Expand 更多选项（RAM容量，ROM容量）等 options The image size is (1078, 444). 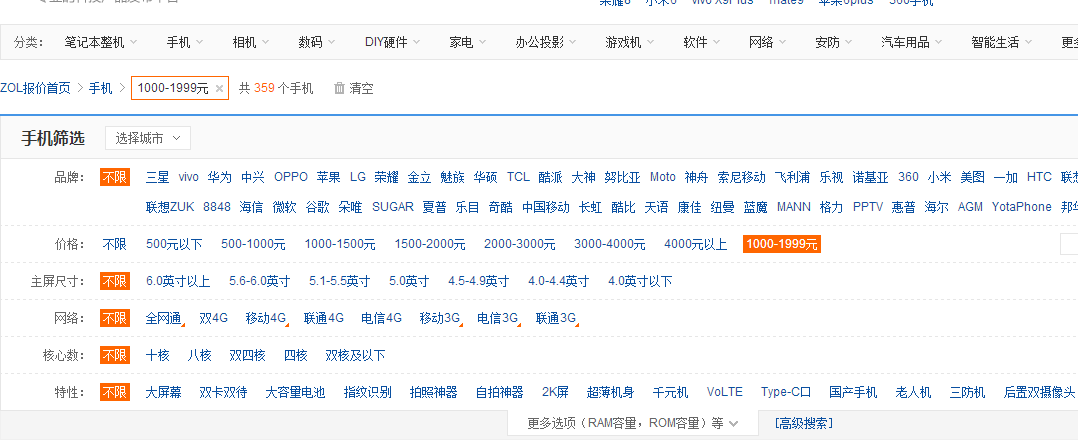(632, 423)
